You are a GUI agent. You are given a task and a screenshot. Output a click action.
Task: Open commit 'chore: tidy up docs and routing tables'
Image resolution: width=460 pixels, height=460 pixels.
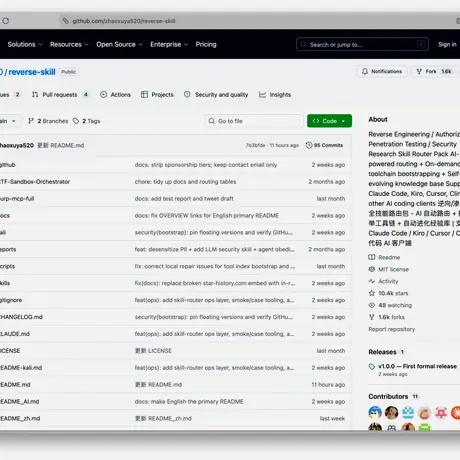tap(185, 182)
